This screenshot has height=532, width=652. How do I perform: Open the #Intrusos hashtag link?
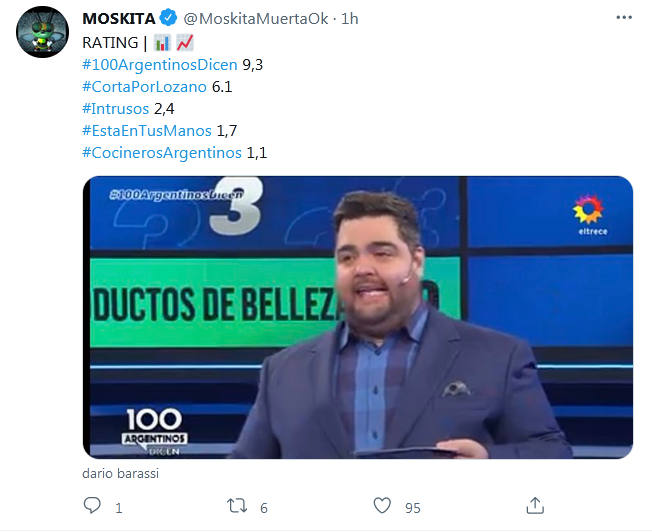coord(116,109)
